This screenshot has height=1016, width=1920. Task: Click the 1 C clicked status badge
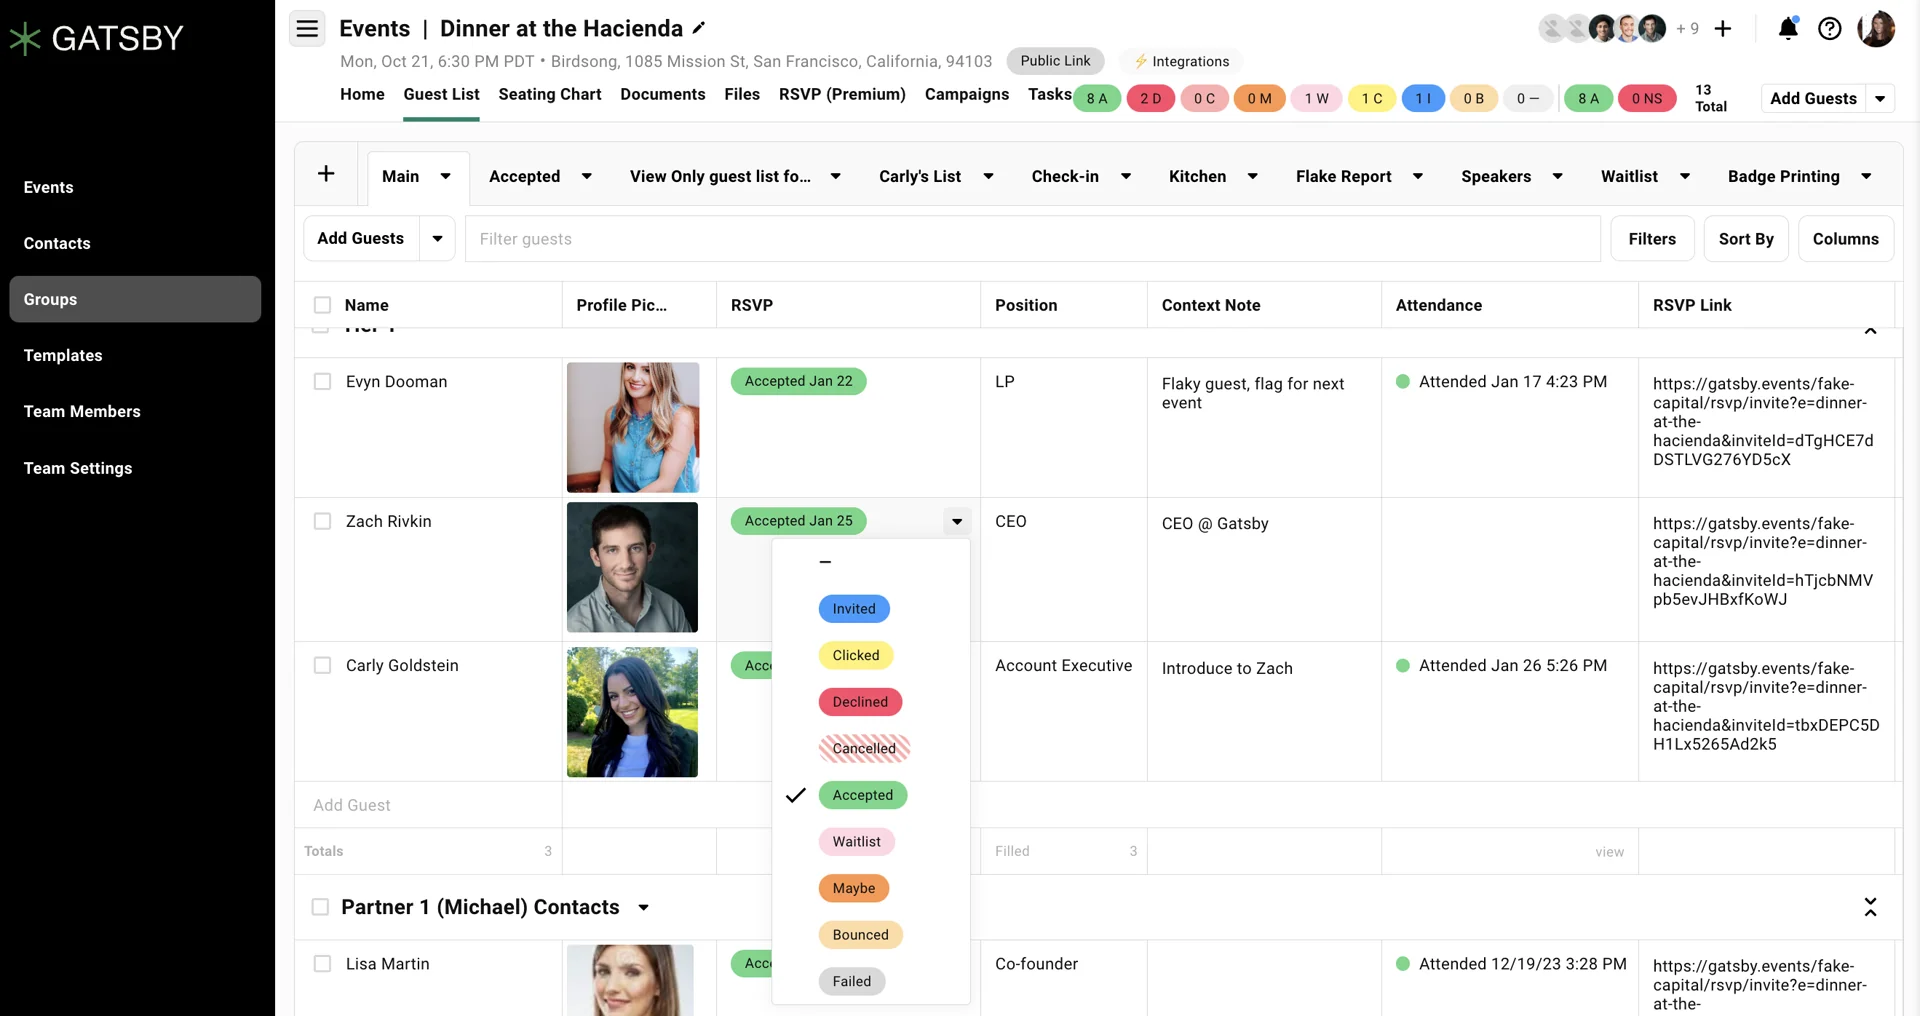1372,98
